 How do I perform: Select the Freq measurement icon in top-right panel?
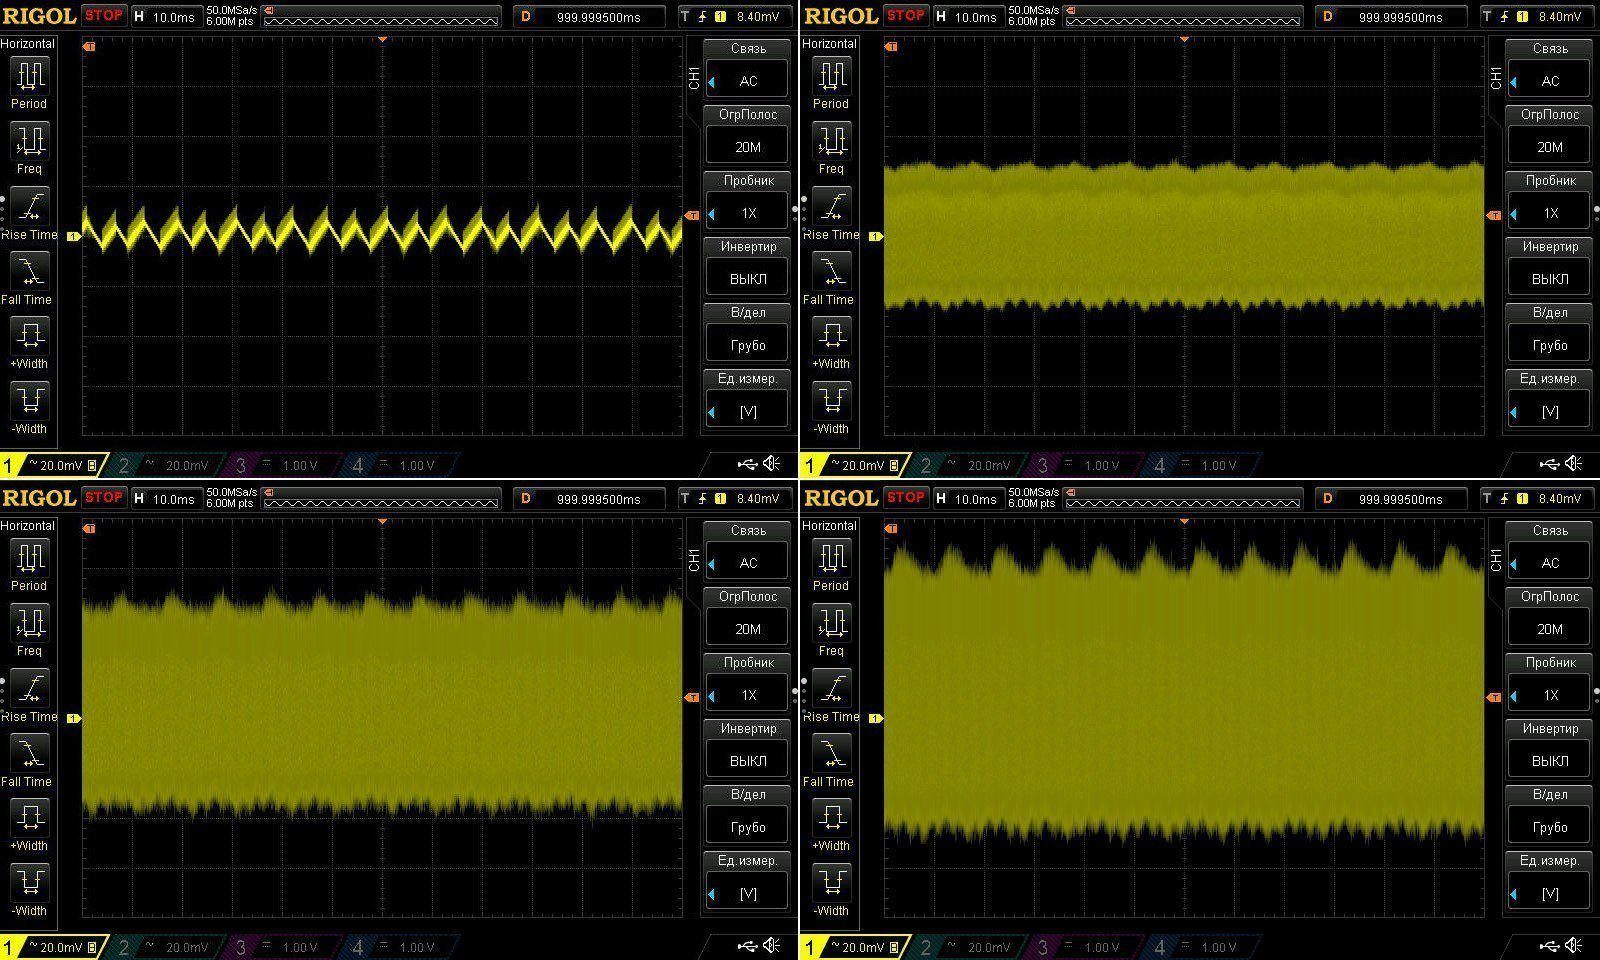pyautogui.click(x=831, y=142)
